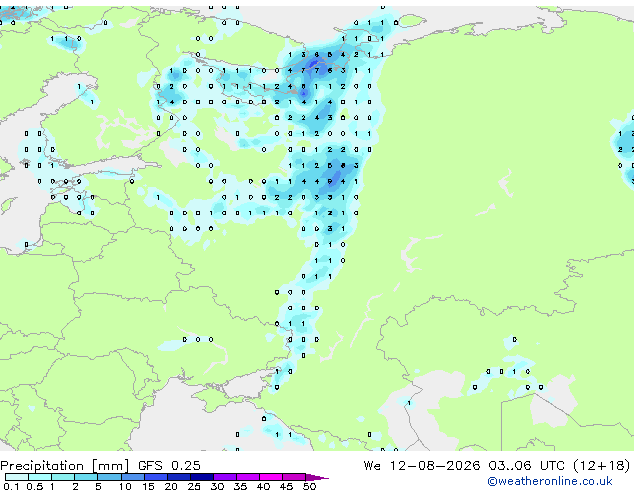This screenshot has height=490, width=634.
Task: Select the 40–45 mm magenta legend swatch
Action: [271, 477]
